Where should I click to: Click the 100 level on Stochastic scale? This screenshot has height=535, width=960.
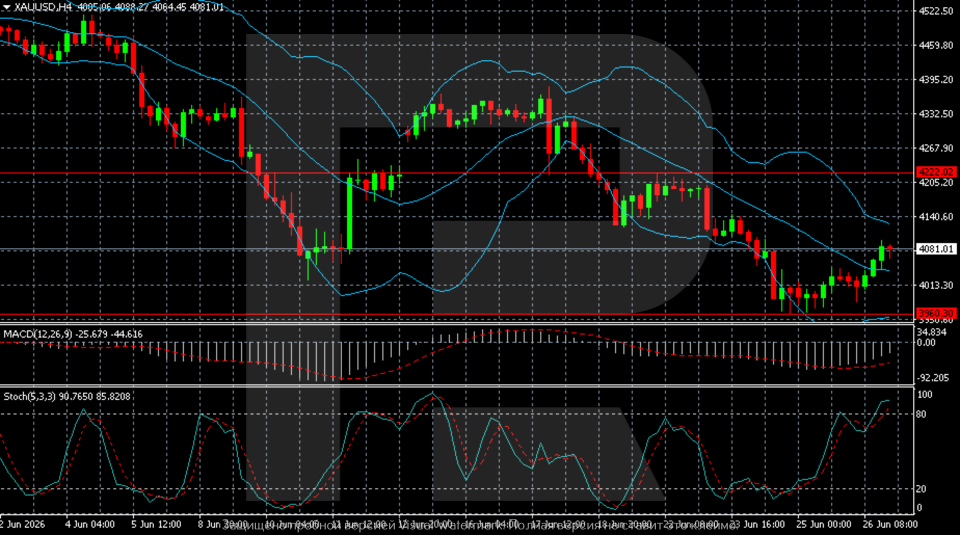point(925,395)
